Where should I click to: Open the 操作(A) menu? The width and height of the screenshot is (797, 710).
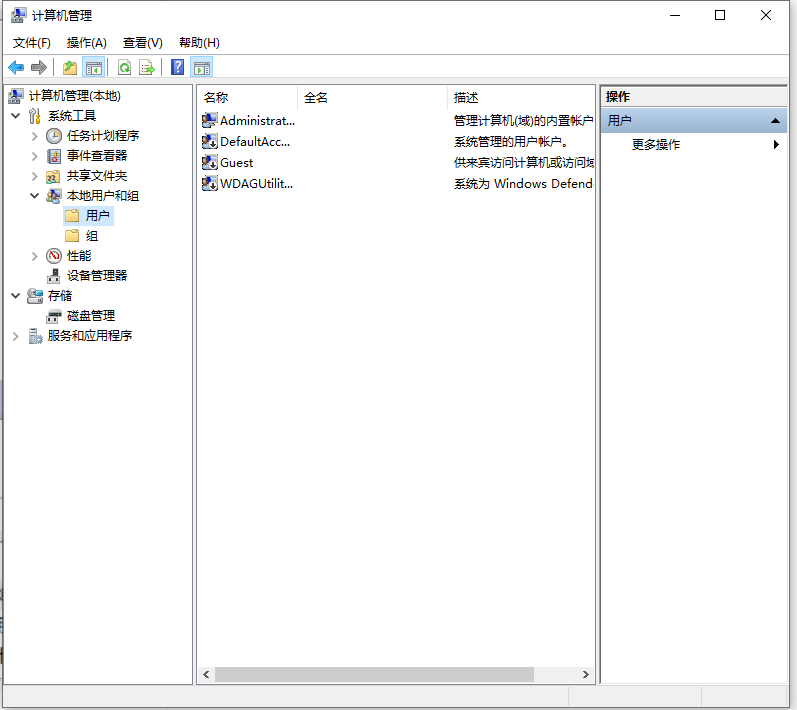coord(86,43)
